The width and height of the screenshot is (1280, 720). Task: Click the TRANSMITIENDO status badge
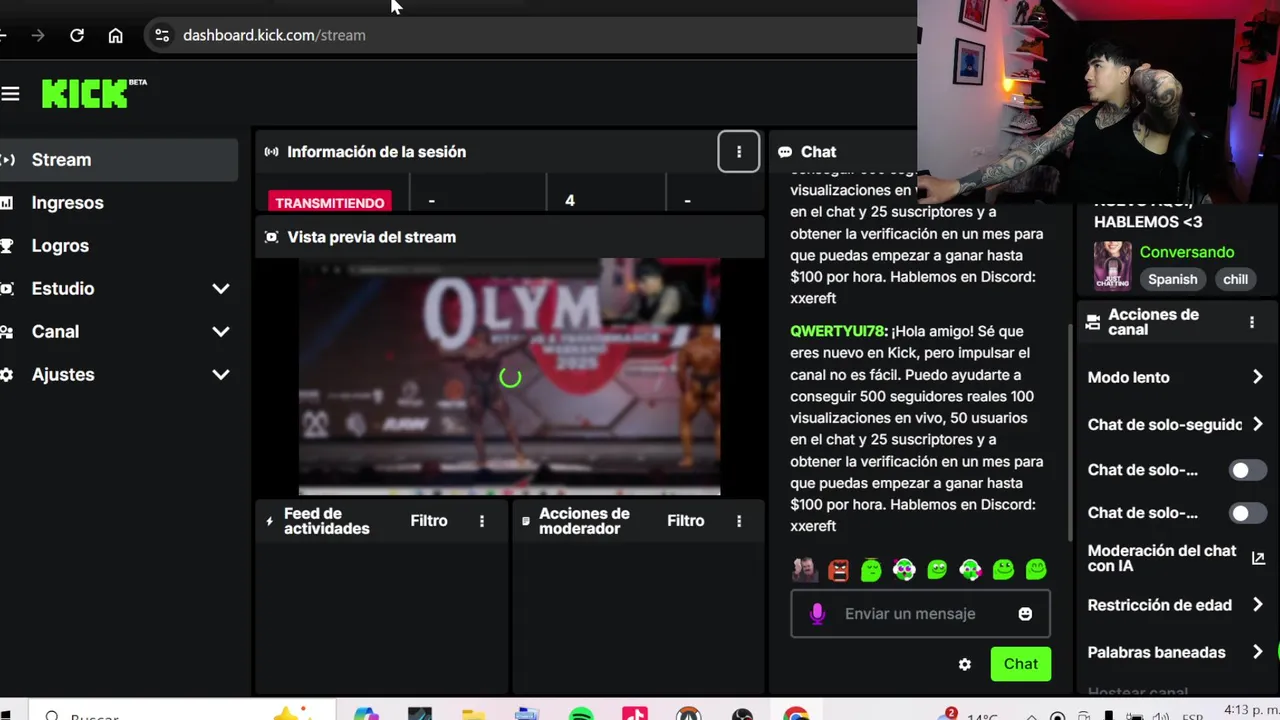tap(330, 202)
